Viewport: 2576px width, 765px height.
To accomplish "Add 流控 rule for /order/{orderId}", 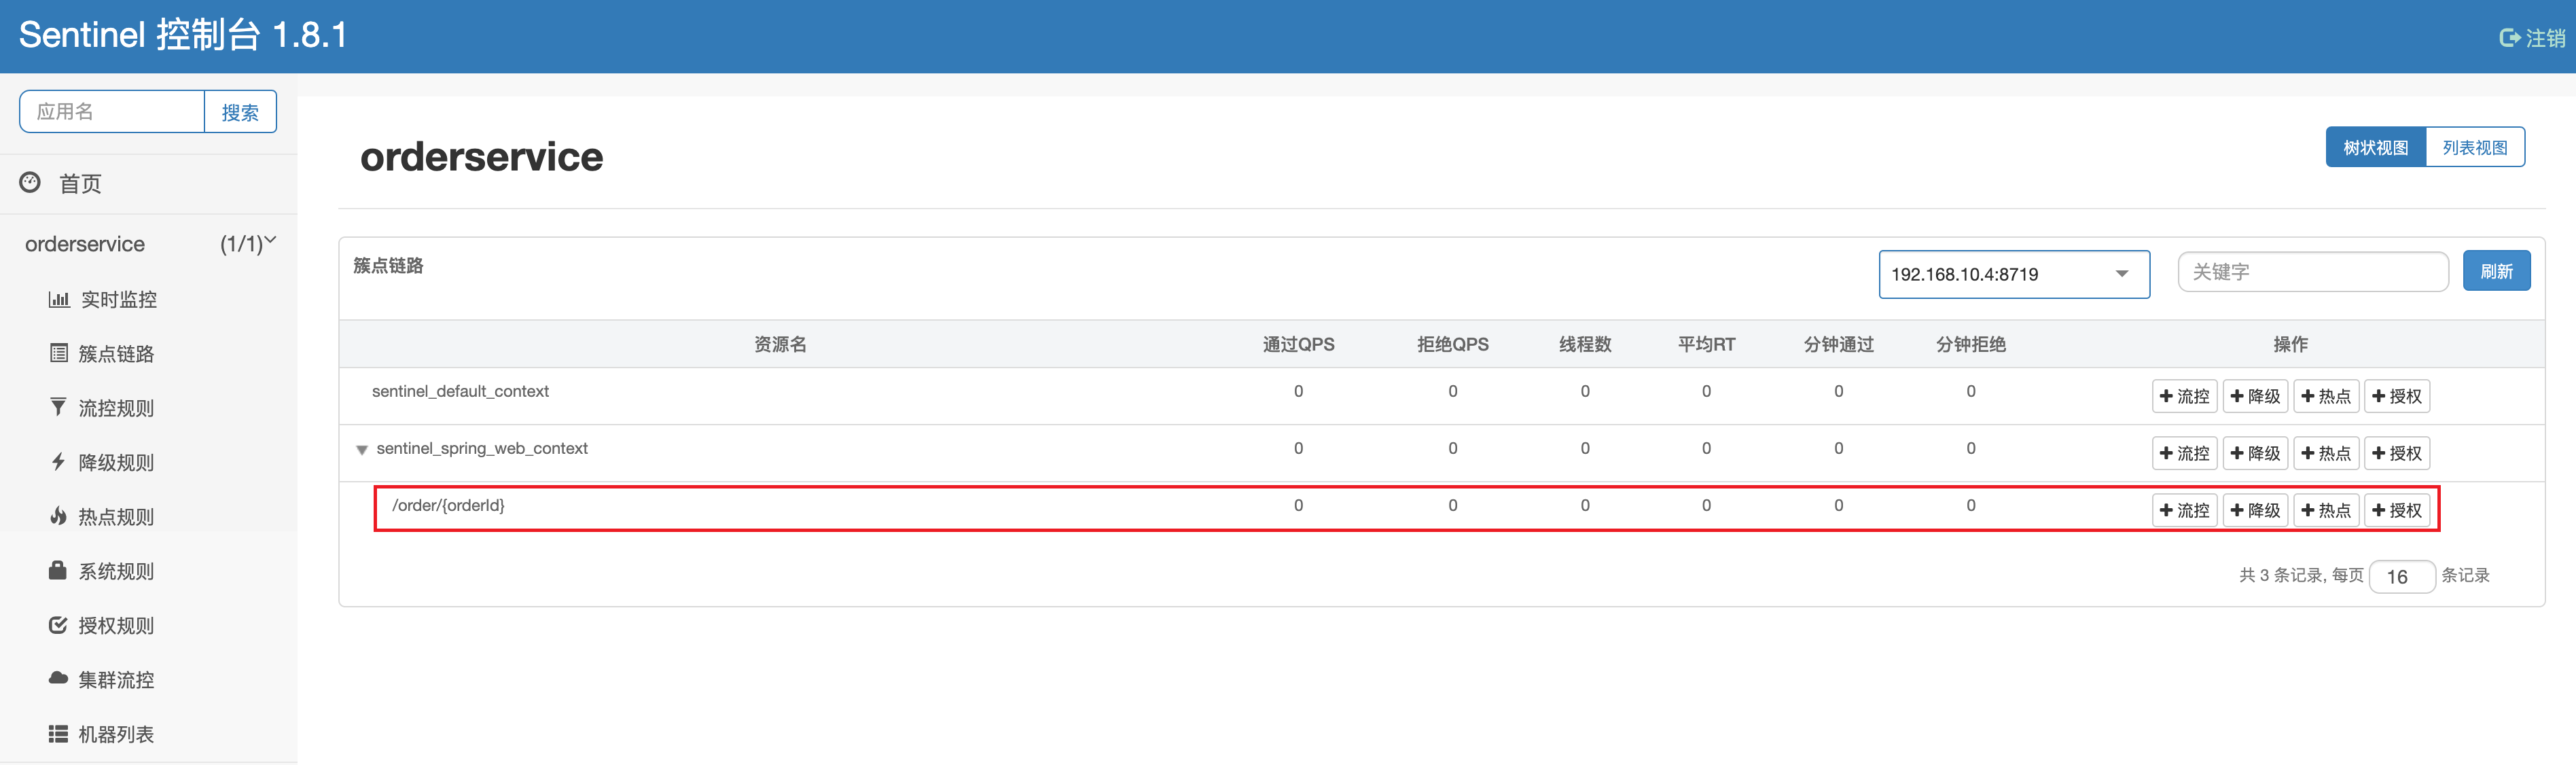I will click(2184, 510).
